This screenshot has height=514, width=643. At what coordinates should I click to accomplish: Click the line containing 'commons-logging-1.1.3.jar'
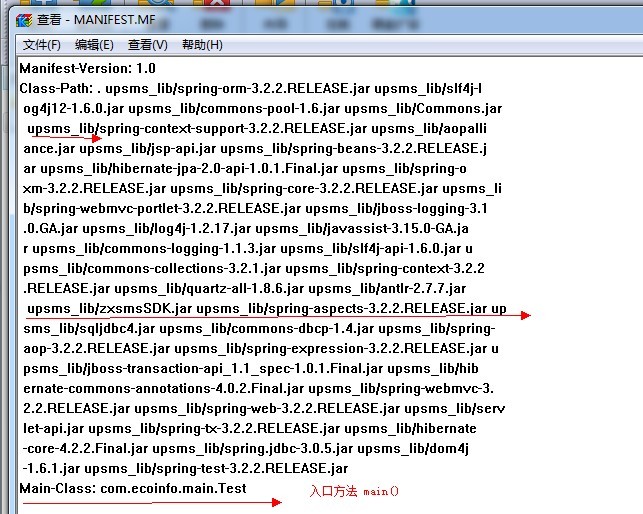[x=248, y=249]
